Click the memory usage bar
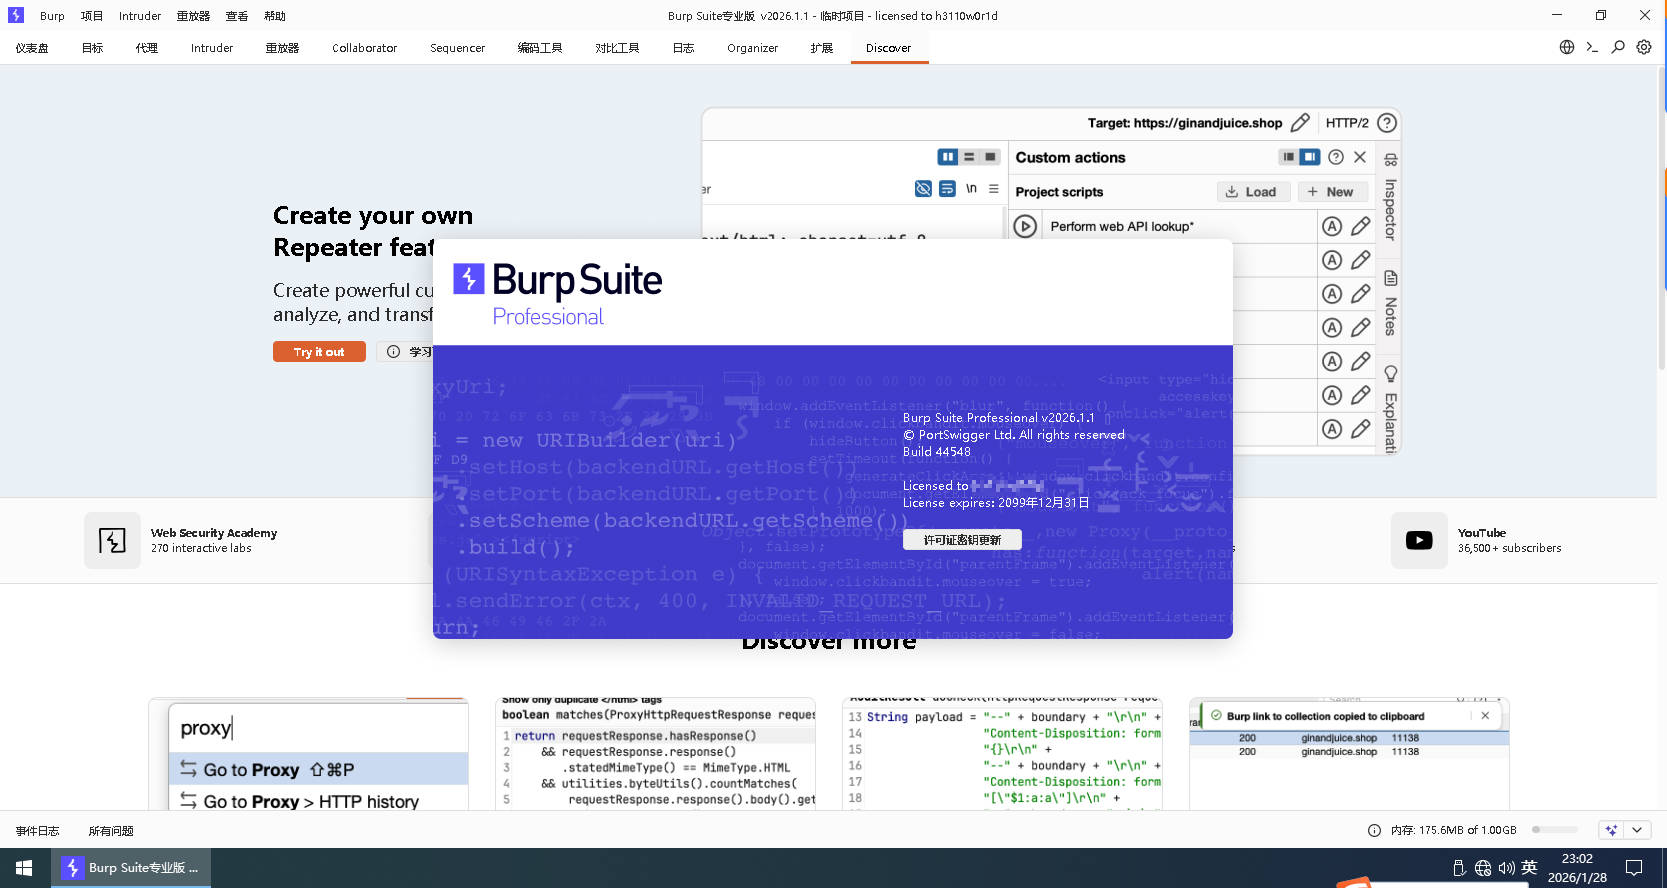 (x=1554, y=830)
